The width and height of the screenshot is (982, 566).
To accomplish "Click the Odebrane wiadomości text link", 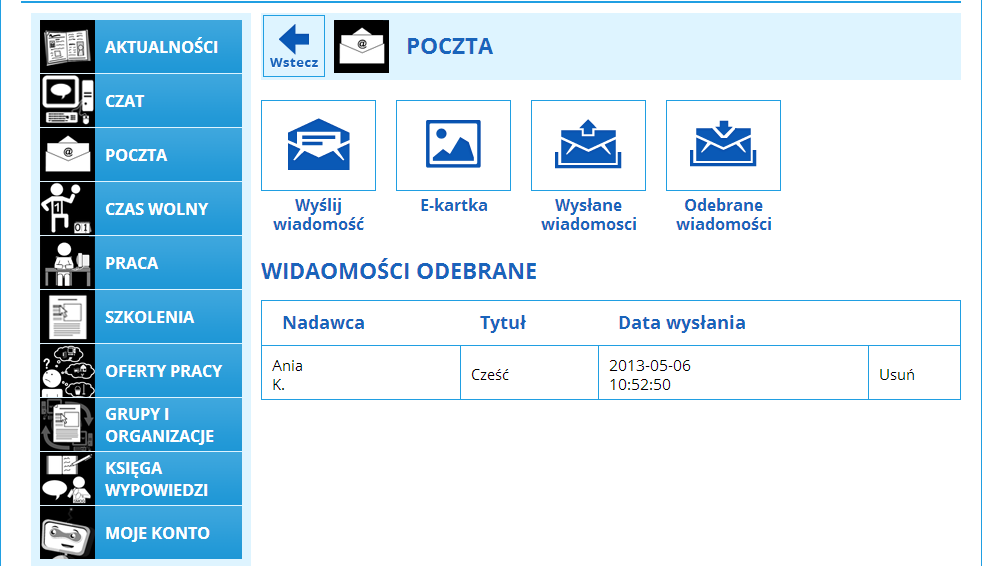I will [x=723, y=215].
